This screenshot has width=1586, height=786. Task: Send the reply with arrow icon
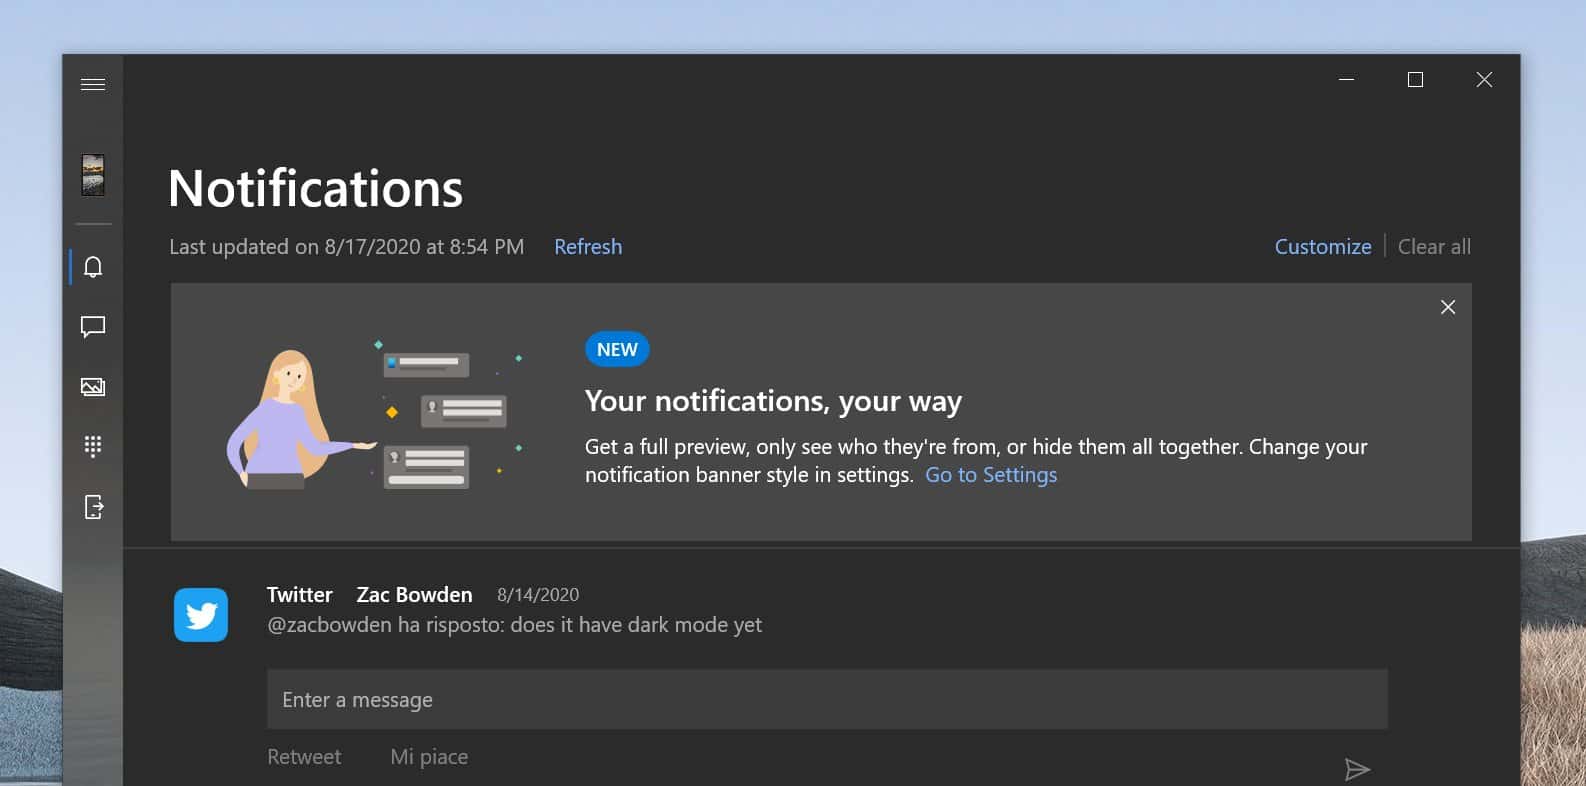pyautogui.click(x=1357, y=769)
